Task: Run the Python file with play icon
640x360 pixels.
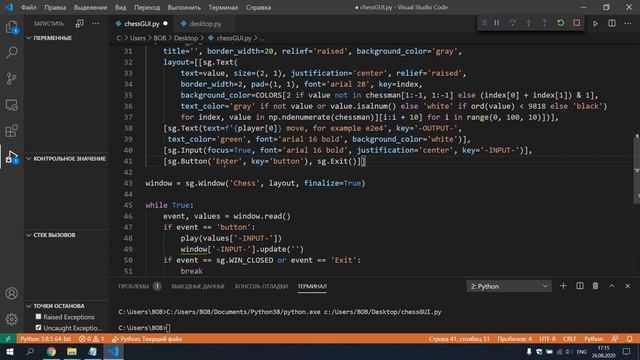Action: click(x=596, y=24)
